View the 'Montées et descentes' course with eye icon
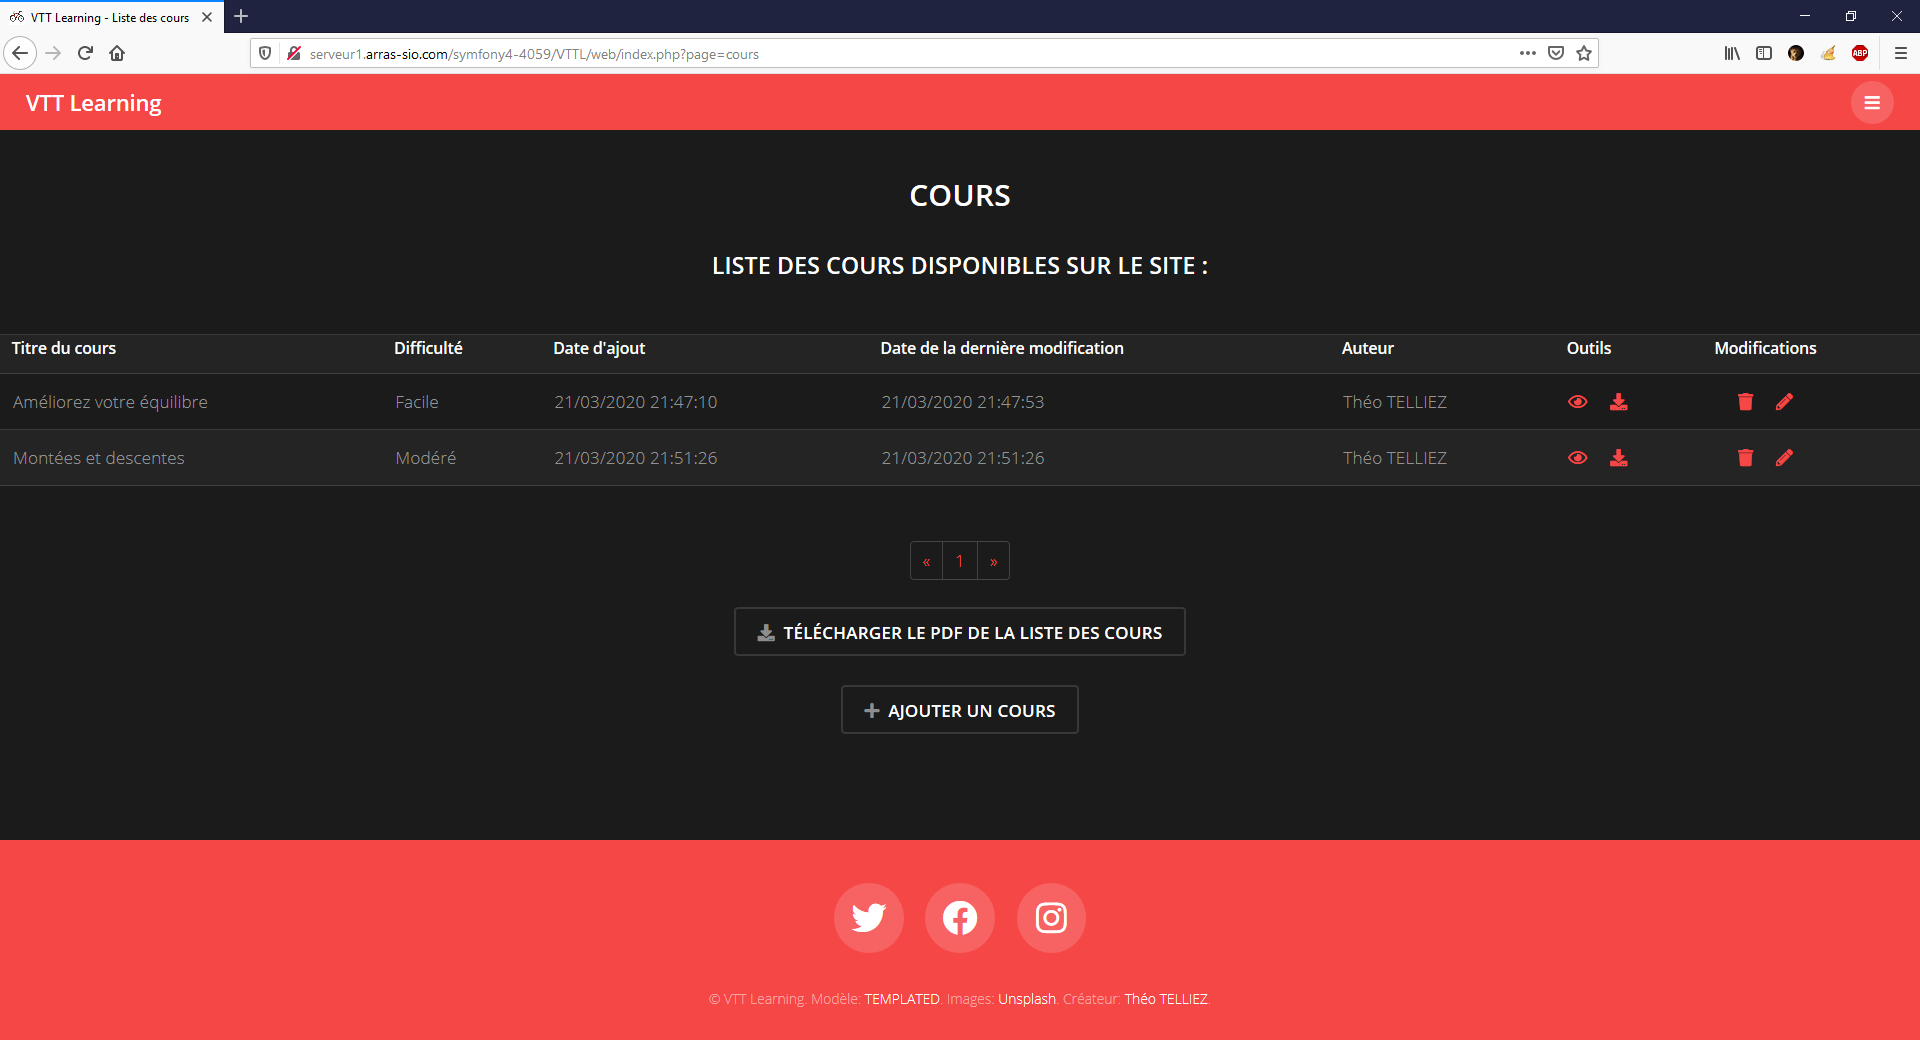The height and width of the screenshot is (1040, 1920). (1577, 458)
